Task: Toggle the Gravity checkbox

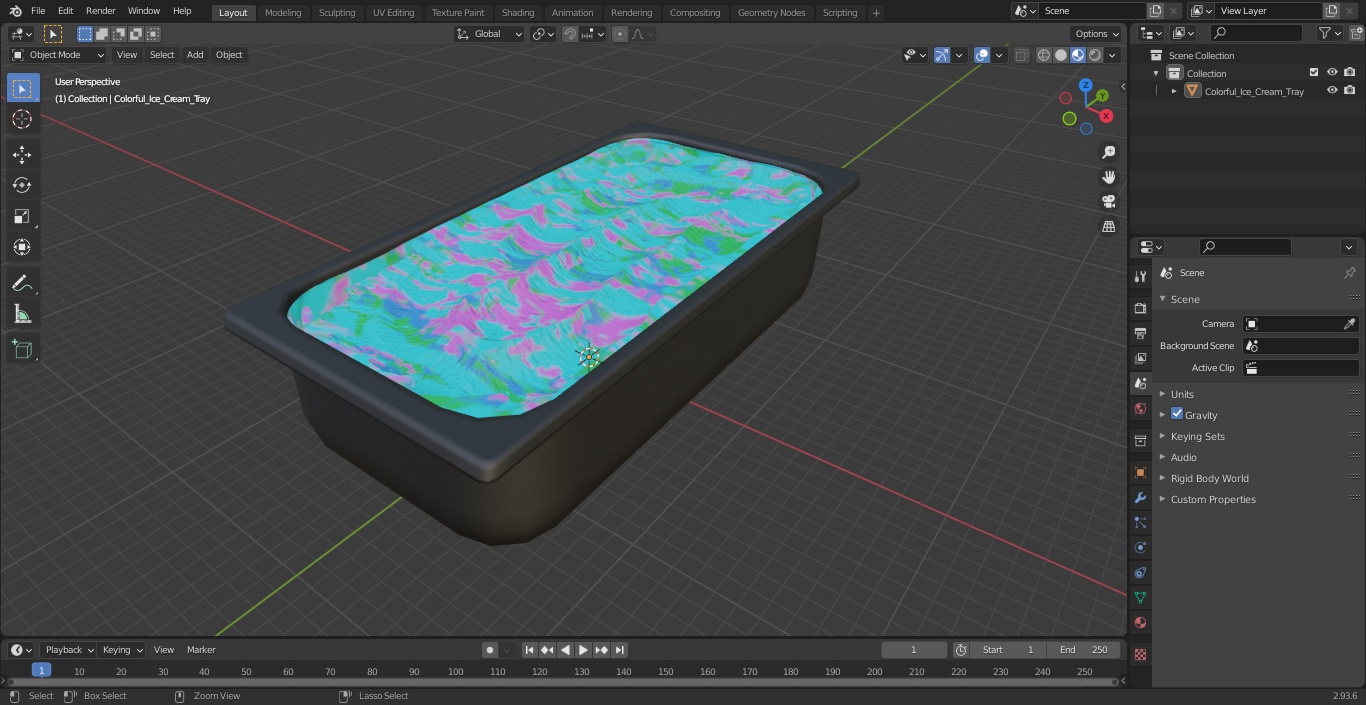Action: click(1177, 414)
